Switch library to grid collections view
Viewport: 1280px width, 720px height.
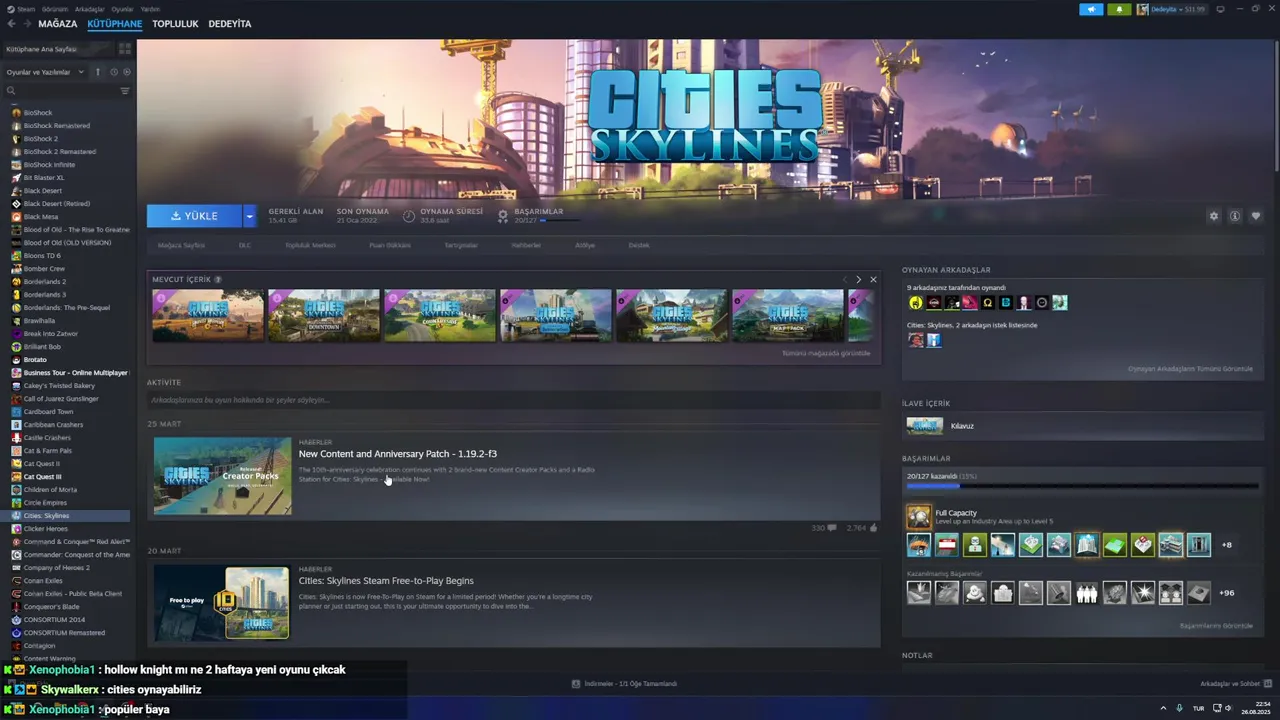point(125,48)
